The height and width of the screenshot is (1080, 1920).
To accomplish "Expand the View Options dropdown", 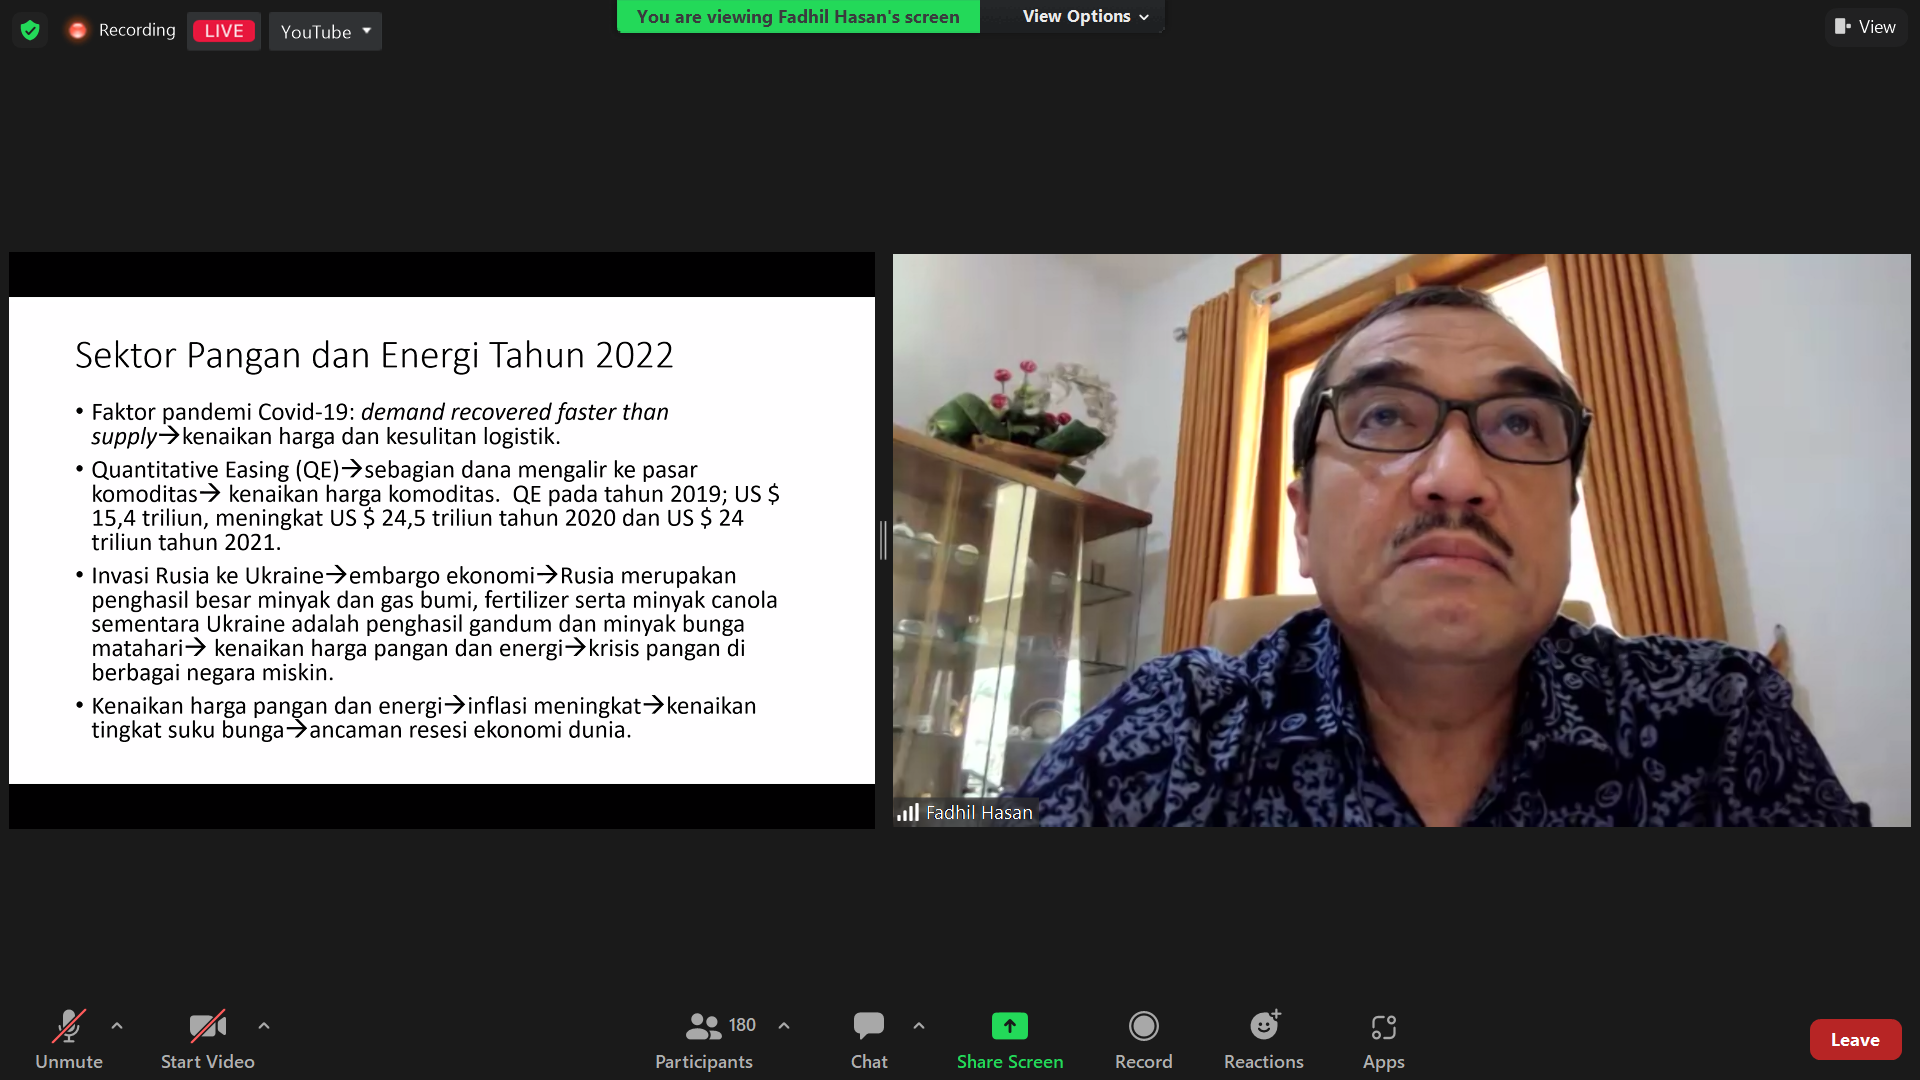I will [x=1085, y=16].
